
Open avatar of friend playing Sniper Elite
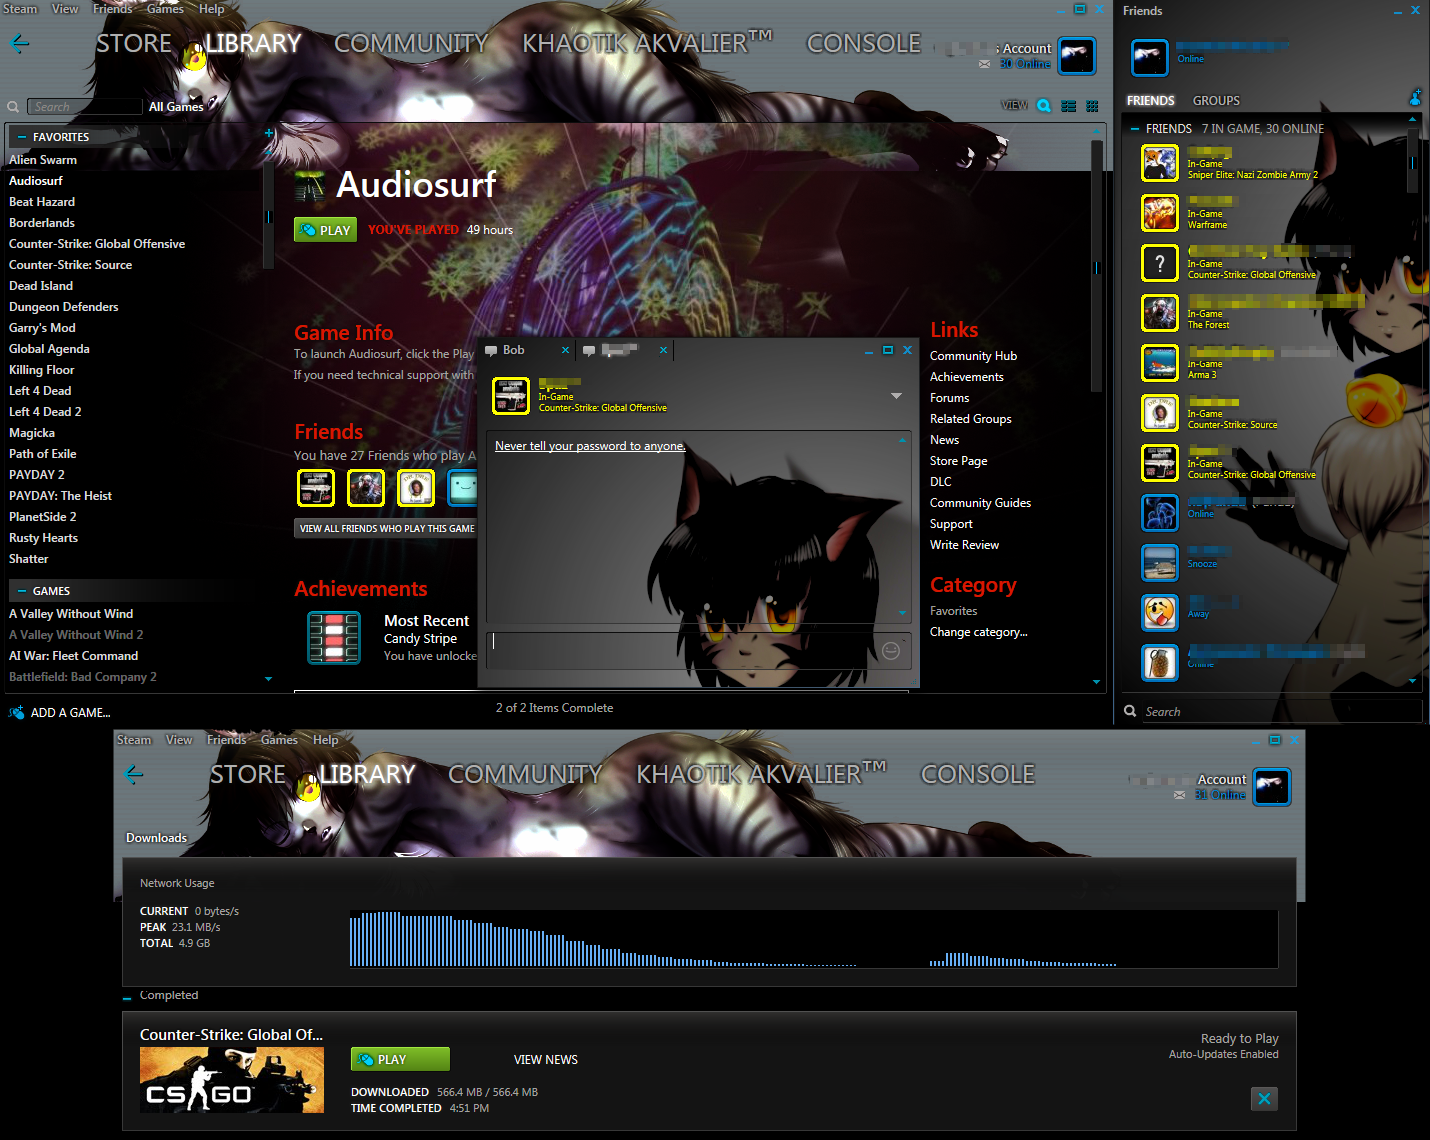tap(1160, 163)
